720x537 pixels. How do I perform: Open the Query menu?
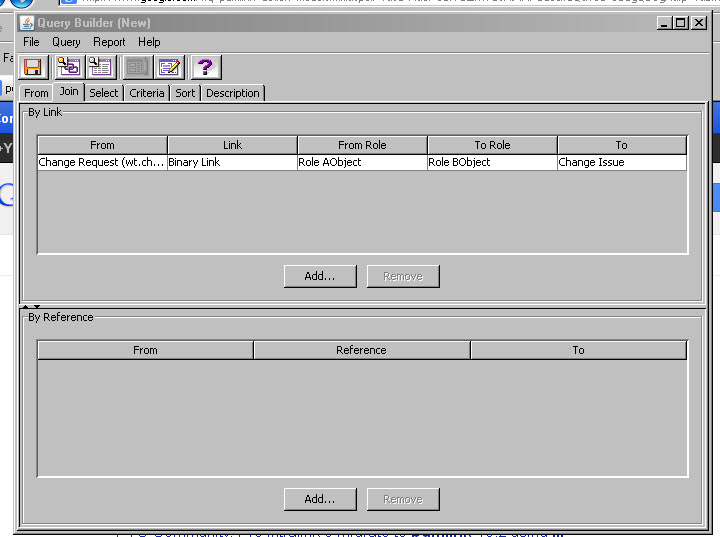pos(66,42)
